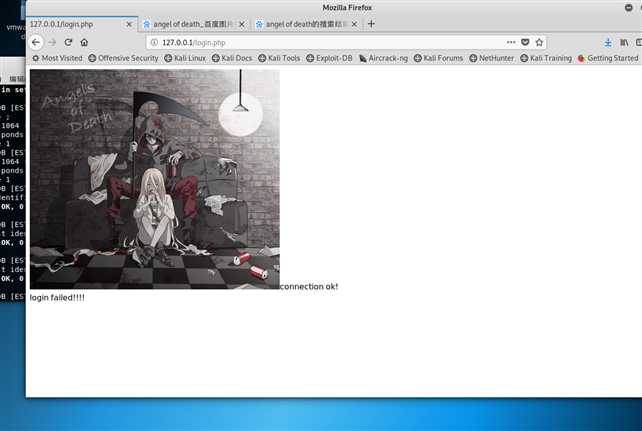Reload the login.php page
Image resolution: width=642 pixels, height=431 pixels.
(x=68, y=42)
